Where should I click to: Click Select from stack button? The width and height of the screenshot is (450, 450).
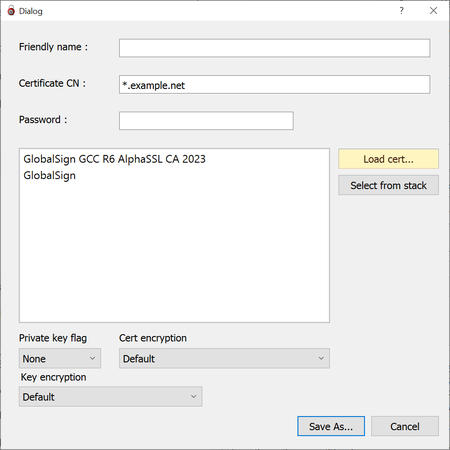coord(388,185)
